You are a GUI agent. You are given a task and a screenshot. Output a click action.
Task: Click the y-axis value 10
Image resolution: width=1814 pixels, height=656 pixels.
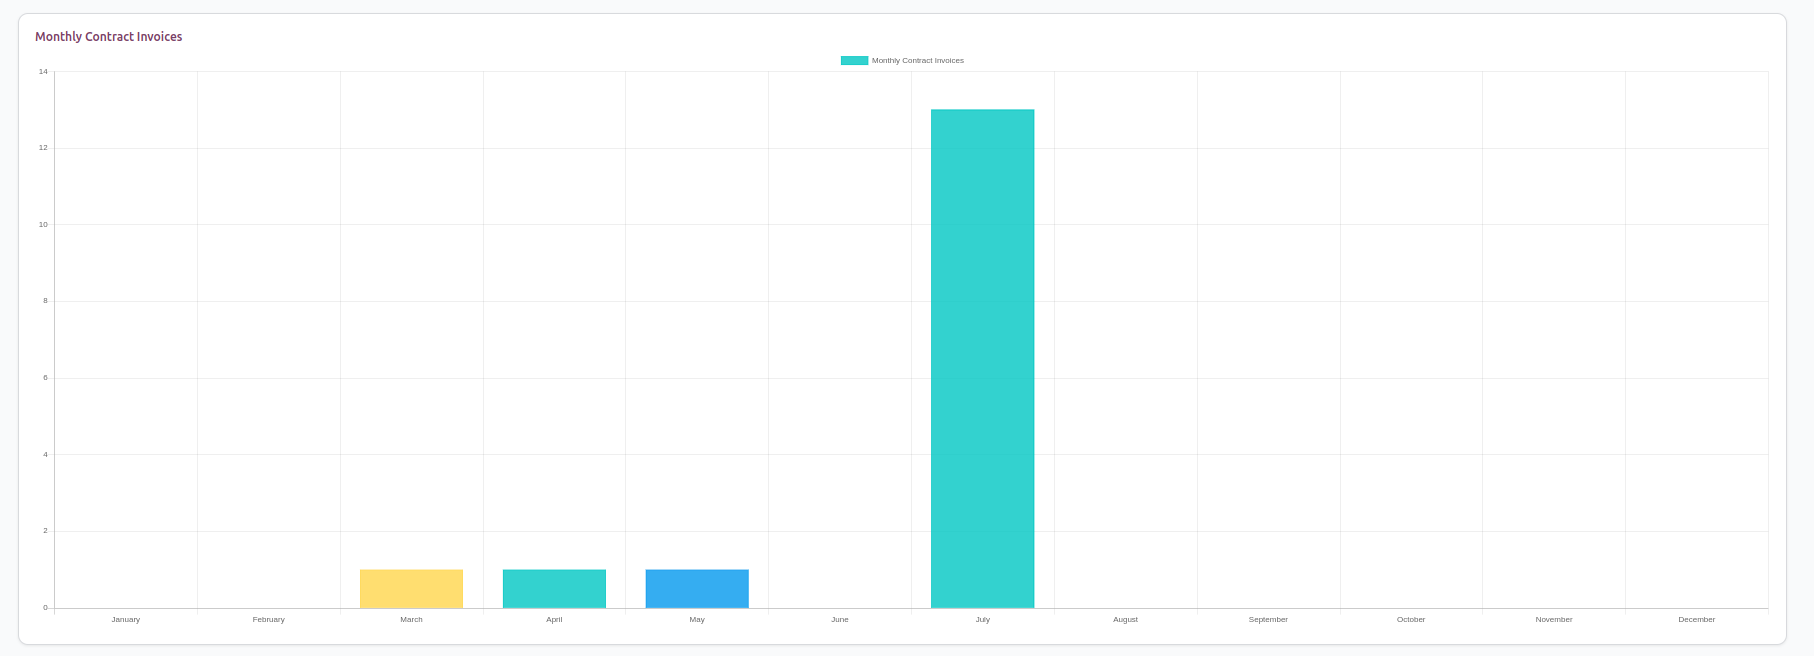pos(43,225)
